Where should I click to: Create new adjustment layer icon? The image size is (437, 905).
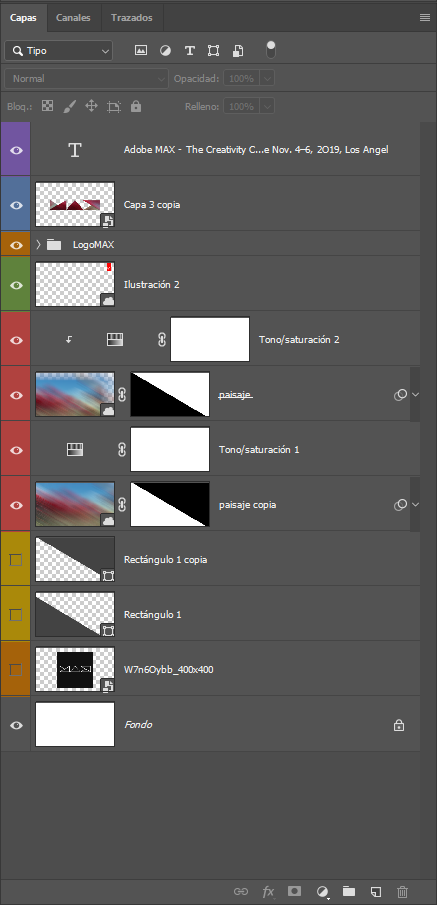pyautogui.click(x=323, y=891)
